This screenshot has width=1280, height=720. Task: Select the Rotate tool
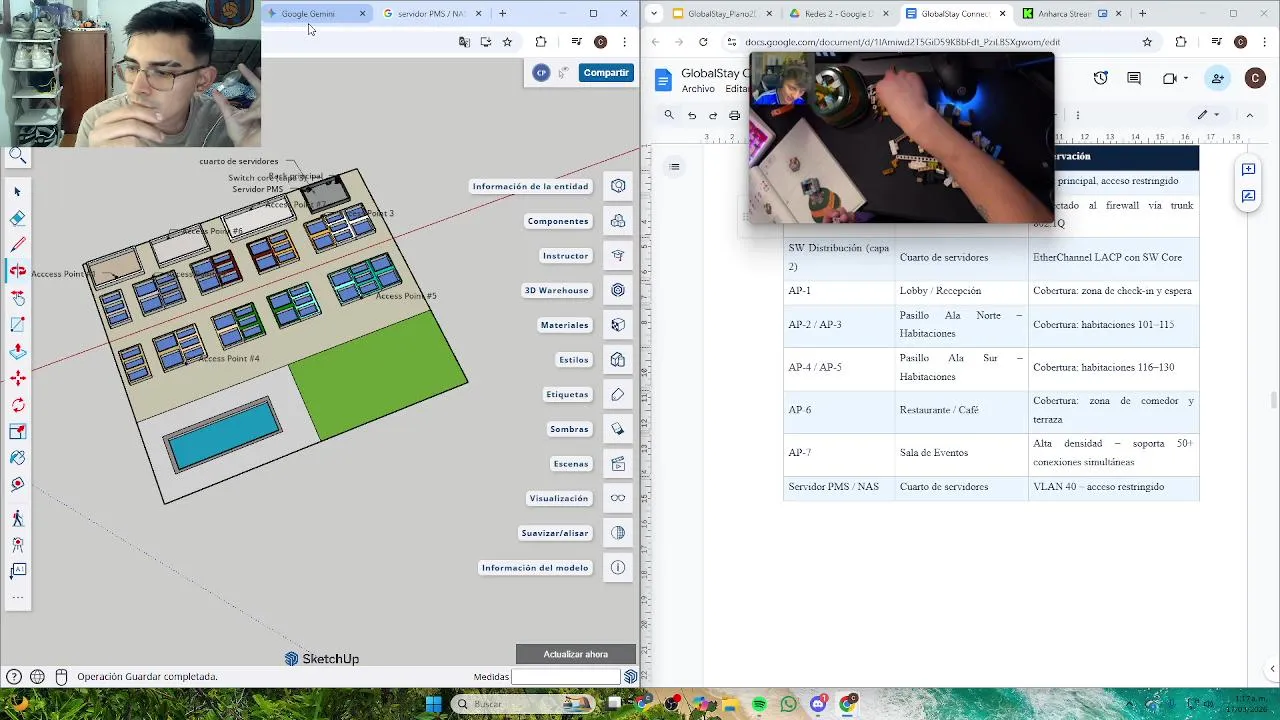point(17,405)
